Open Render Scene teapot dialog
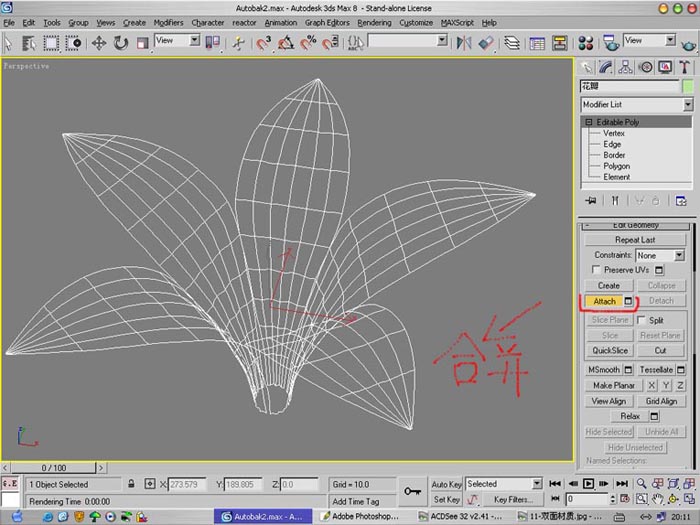 point(610,43)
